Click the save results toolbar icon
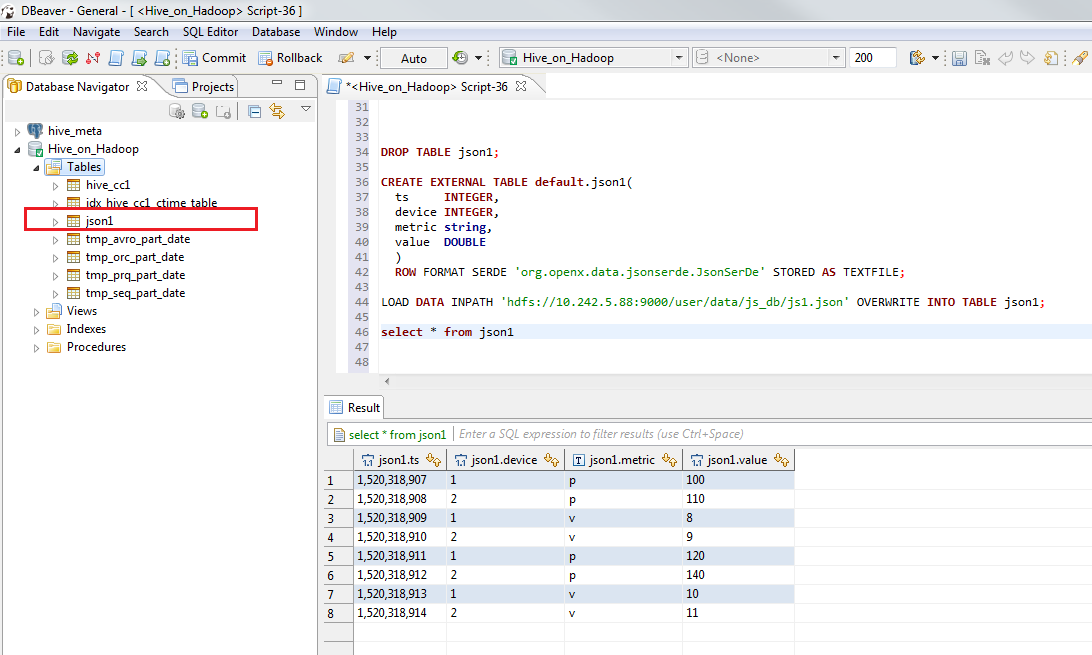This screenshot has height=655, width=1092. [959, 57]
